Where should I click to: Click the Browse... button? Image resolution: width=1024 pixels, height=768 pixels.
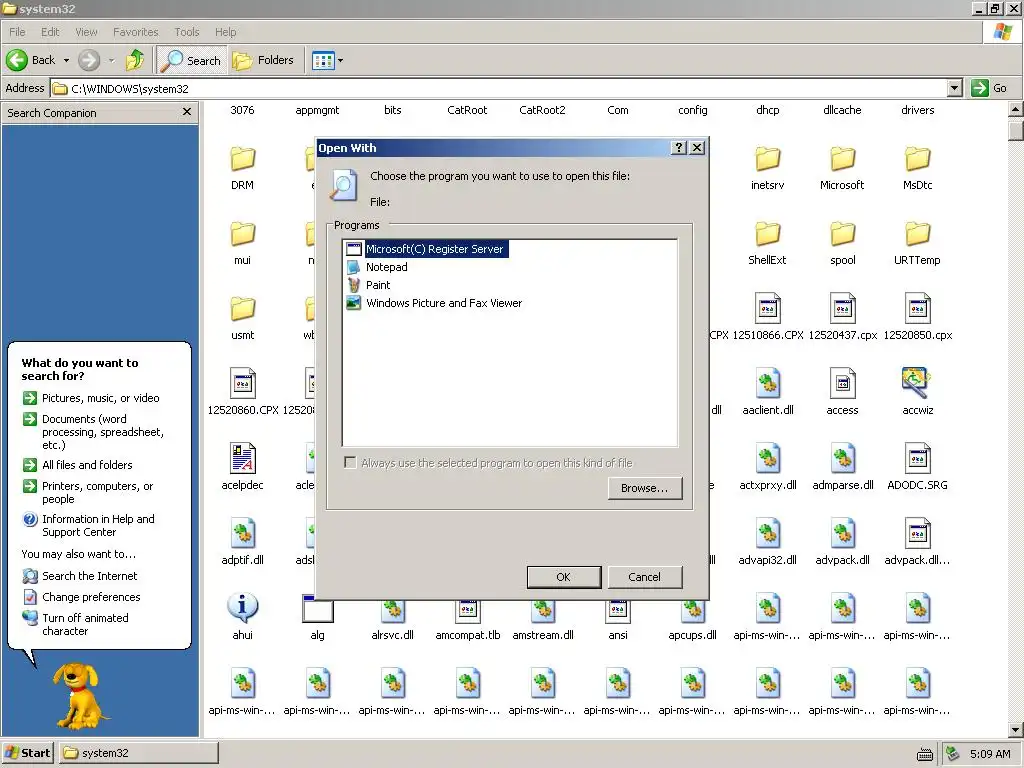click(645, 488)
